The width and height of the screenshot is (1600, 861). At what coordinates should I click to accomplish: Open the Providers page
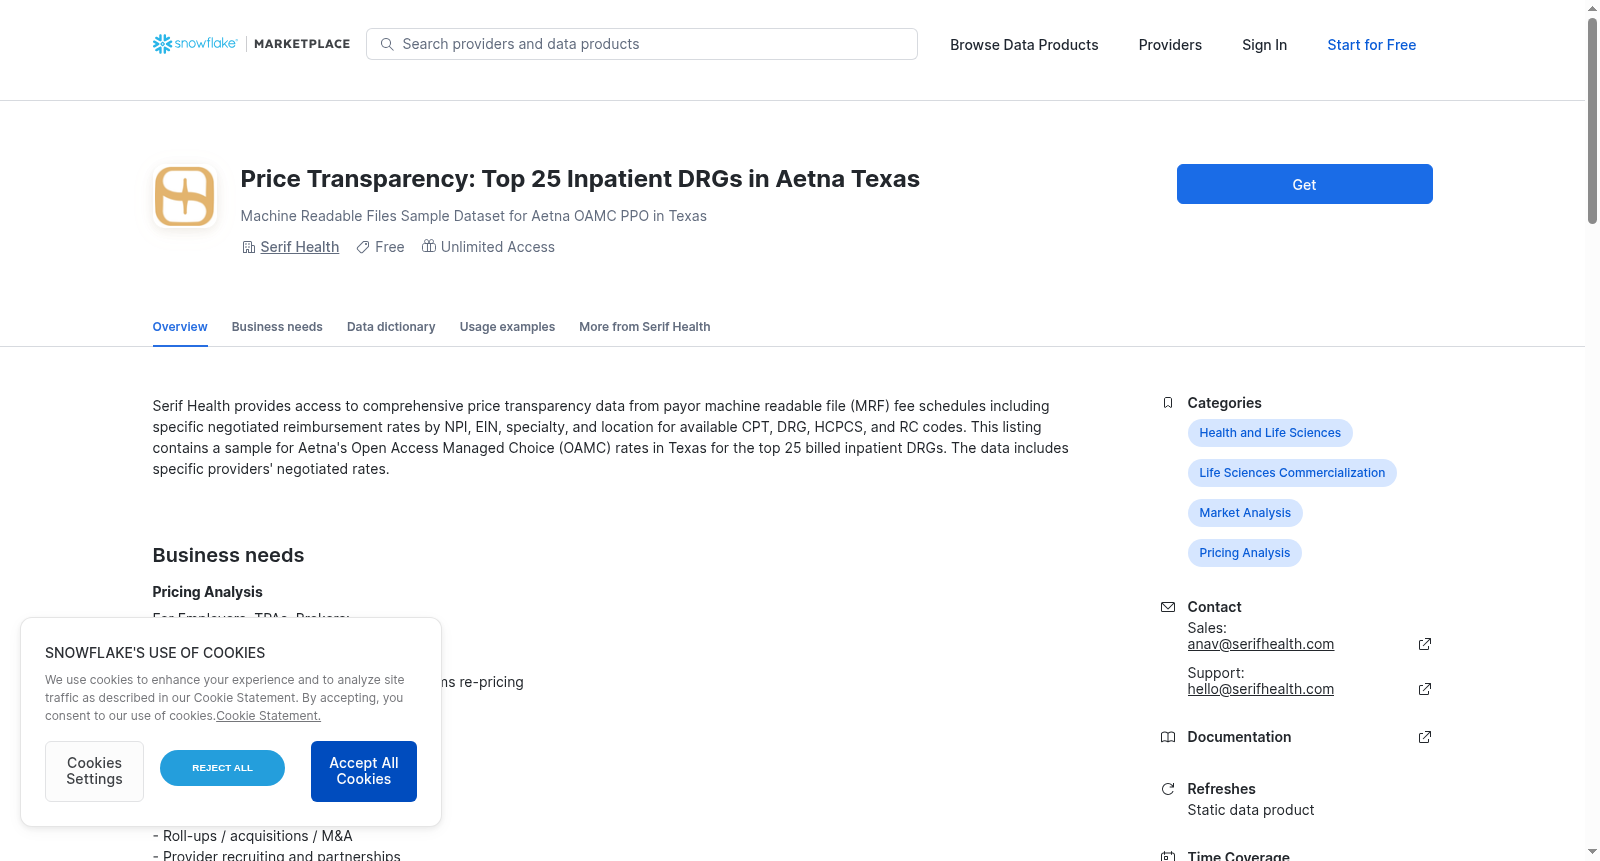(1170, 45)
